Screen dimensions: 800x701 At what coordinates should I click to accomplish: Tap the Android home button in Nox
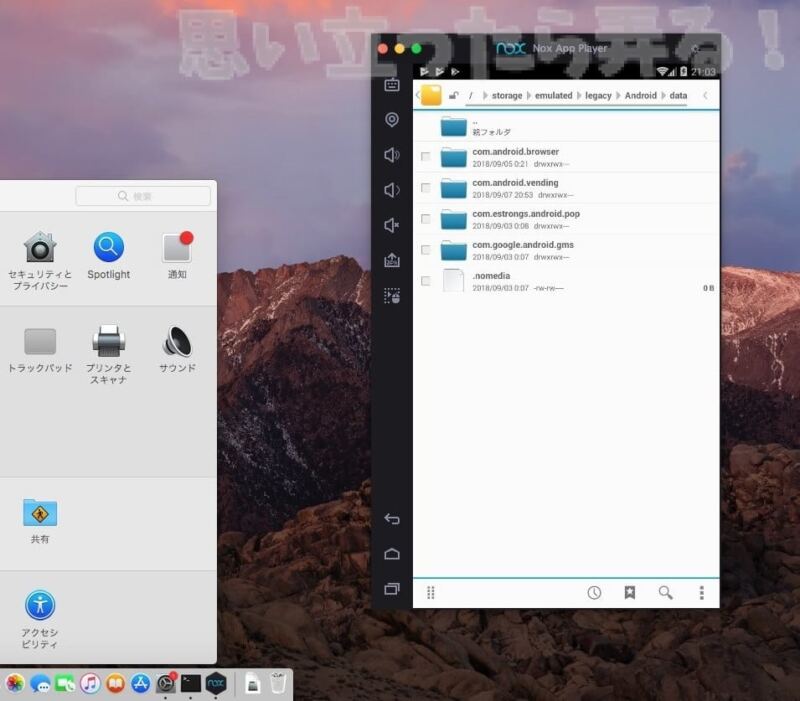pyautogui.click(x=392, y=554)
